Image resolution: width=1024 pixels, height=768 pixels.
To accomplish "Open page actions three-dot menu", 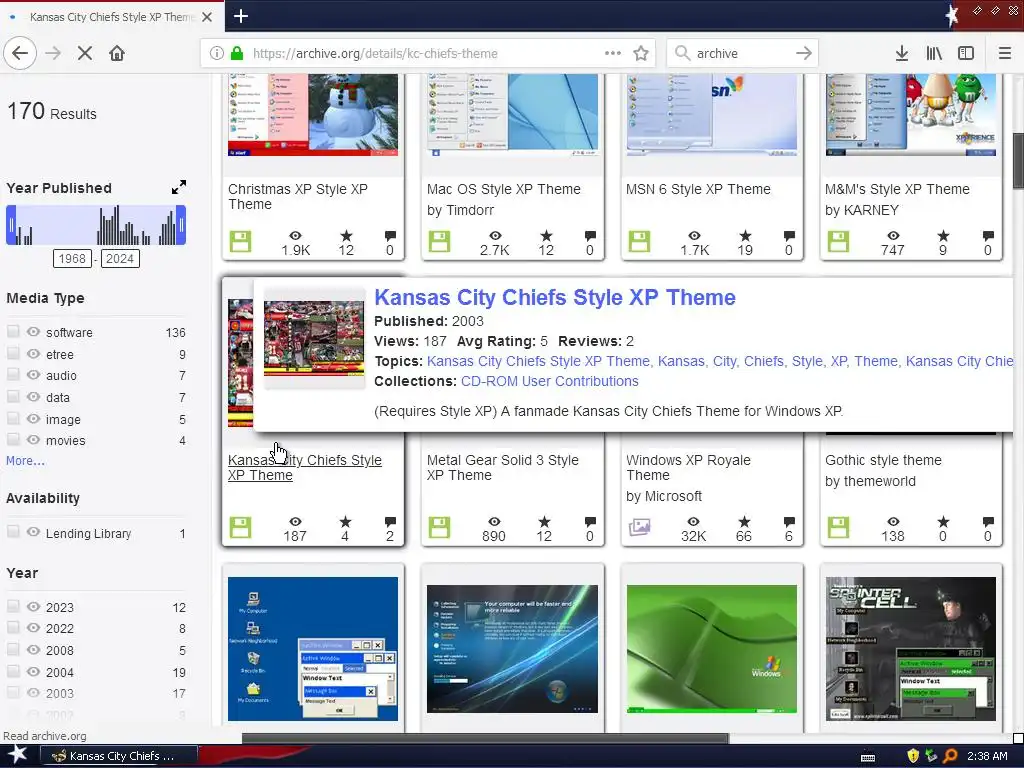I will pyautogui.click(x=613, y=53).
